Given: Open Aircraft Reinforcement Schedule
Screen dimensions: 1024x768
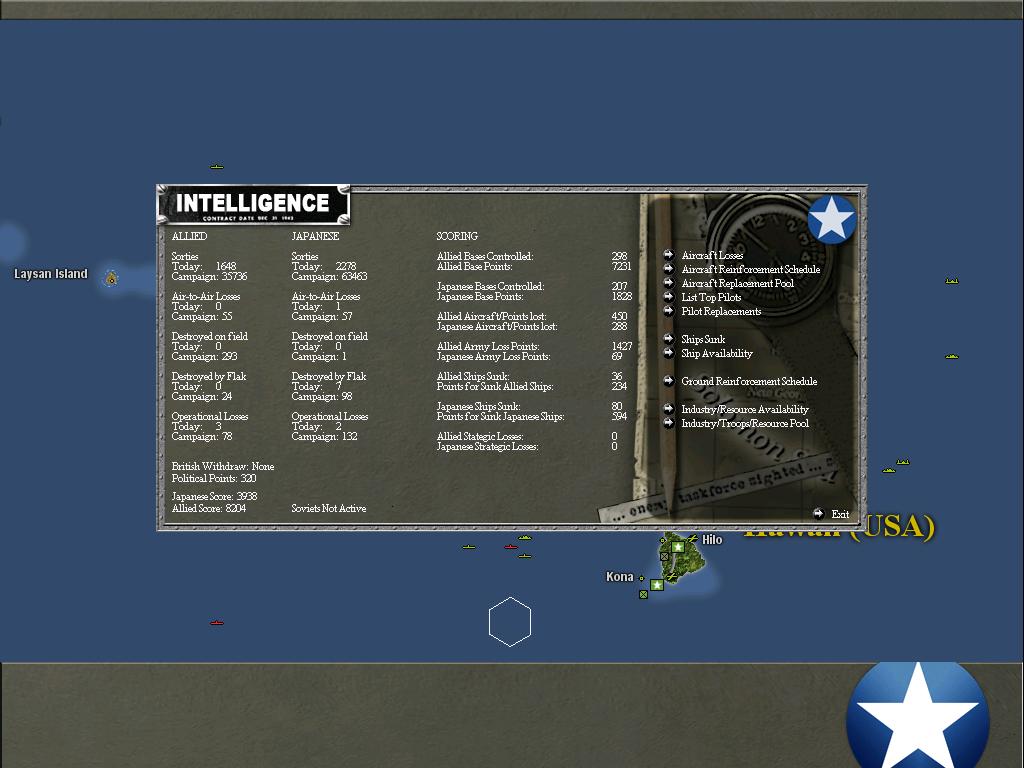Looking at the screenshot, I should coord(750,269).
